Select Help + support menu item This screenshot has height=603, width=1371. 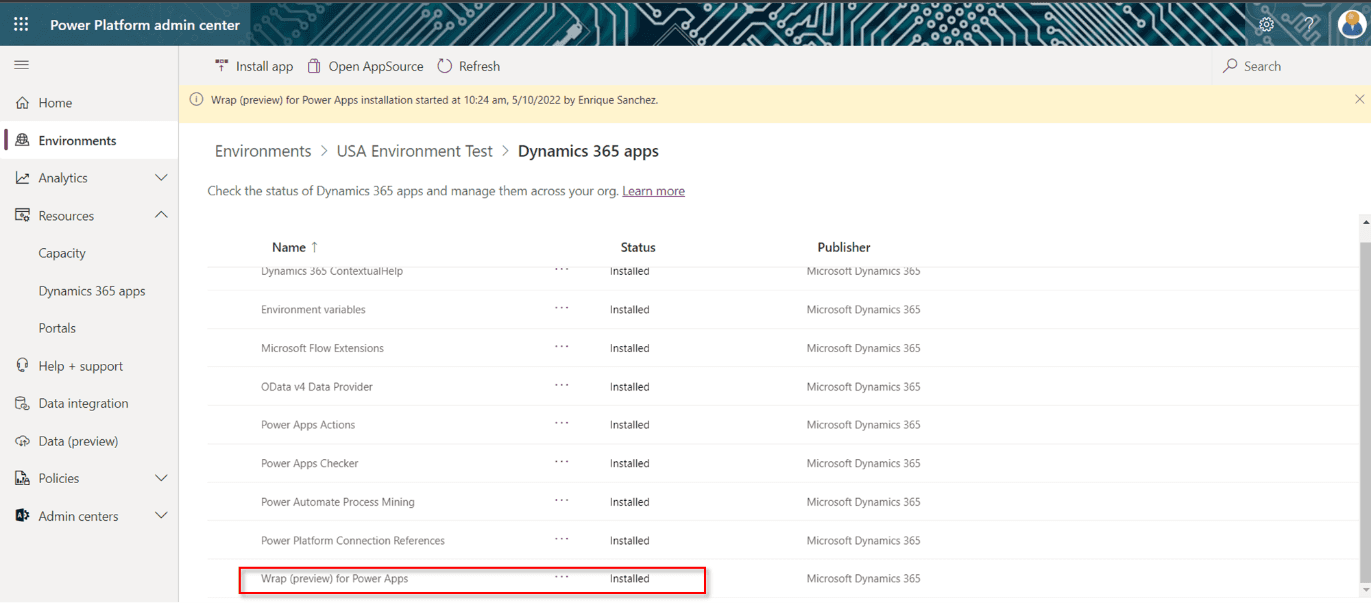click(81, 366)
